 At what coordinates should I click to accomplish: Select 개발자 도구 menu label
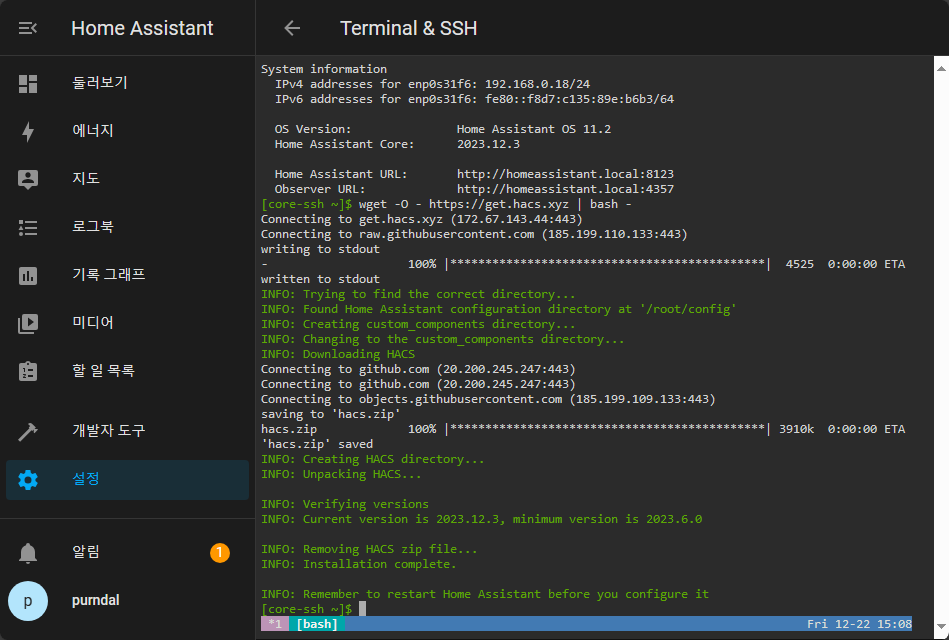(x=109, y=431)
